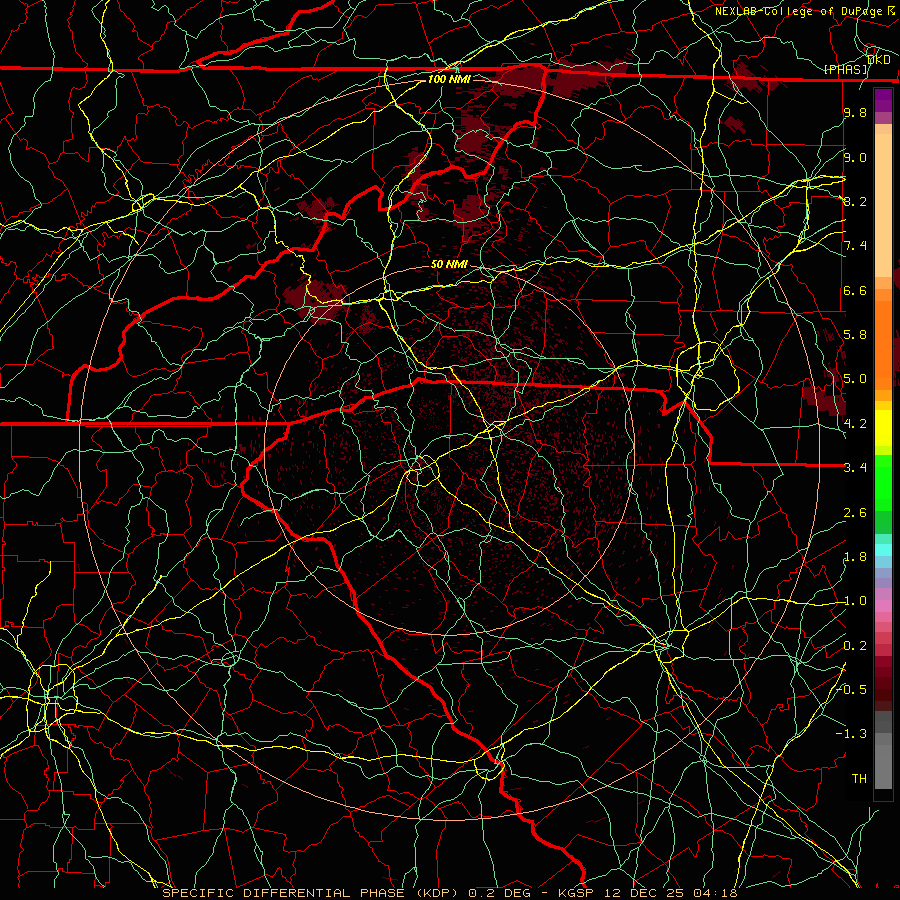The width and height of the screenshot is (900, 900).
Task: Pick the bright green band of the legend
Action: point(883,483)
